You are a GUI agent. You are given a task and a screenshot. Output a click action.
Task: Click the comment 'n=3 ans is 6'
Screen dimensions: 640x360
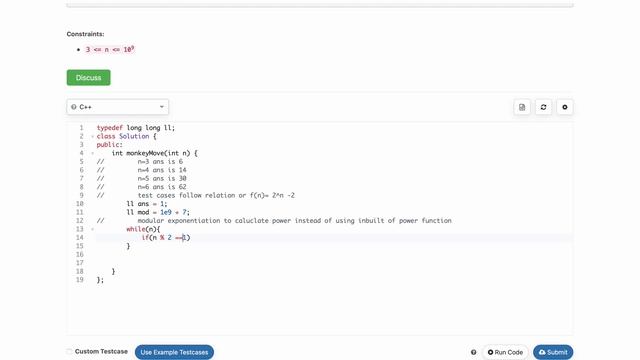[160, 162]
